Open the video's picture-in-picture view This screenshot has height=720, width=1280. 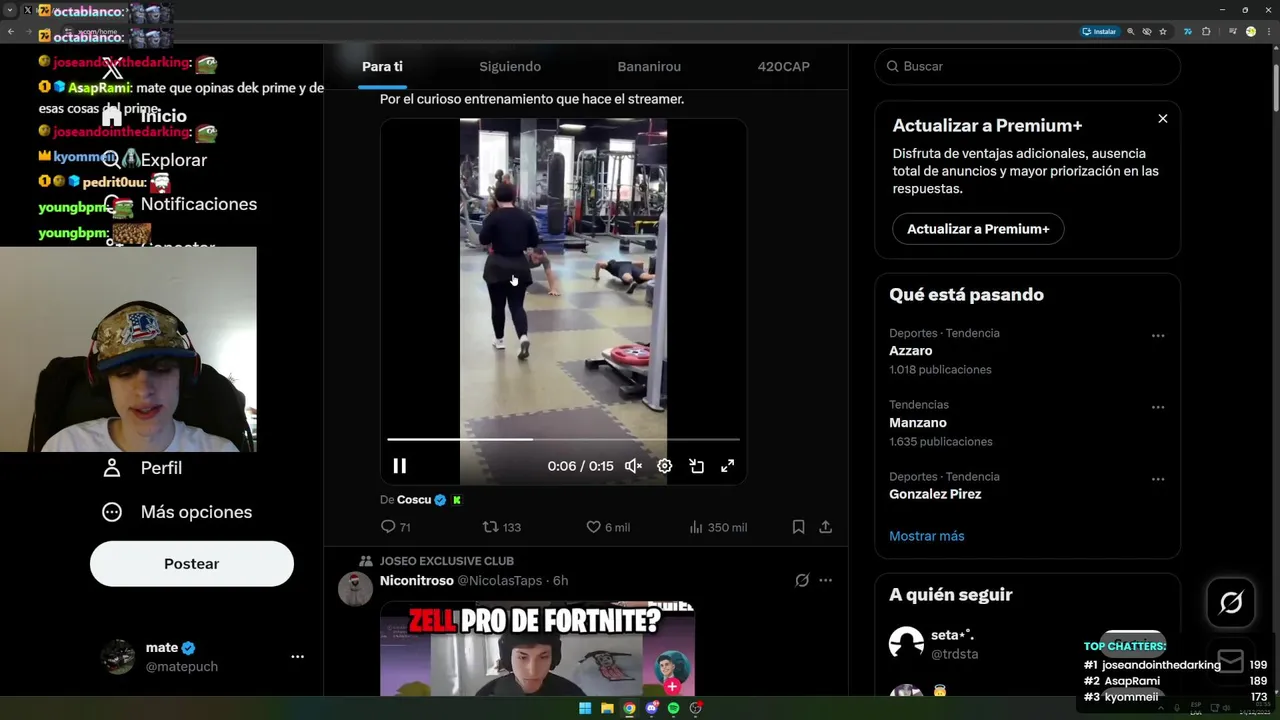point(696,466)
